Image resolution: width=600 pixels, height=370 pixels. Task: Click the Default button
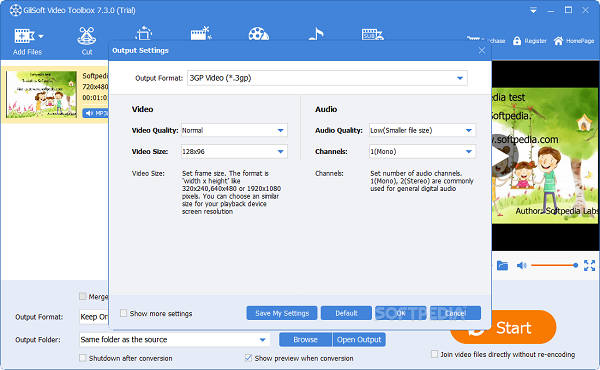tap(346, 313)
